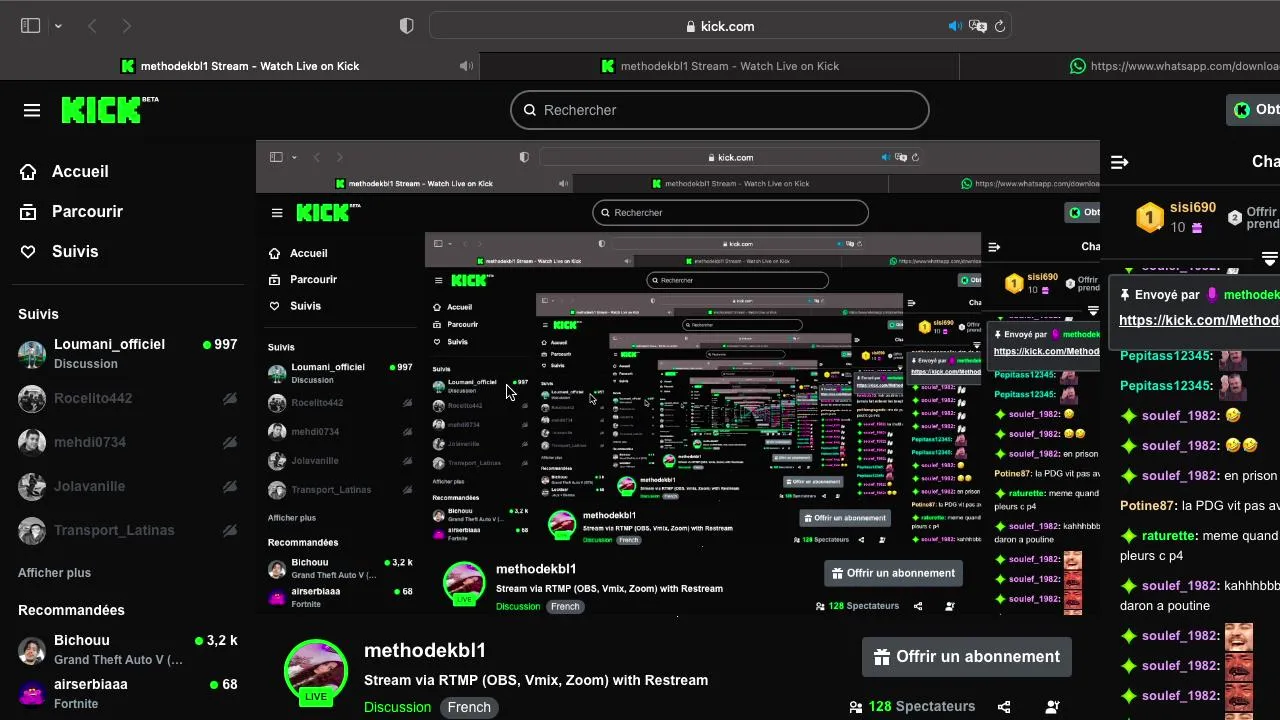Open offline channel Rocelito442 in the main sidebar

[x=128, y=398]
